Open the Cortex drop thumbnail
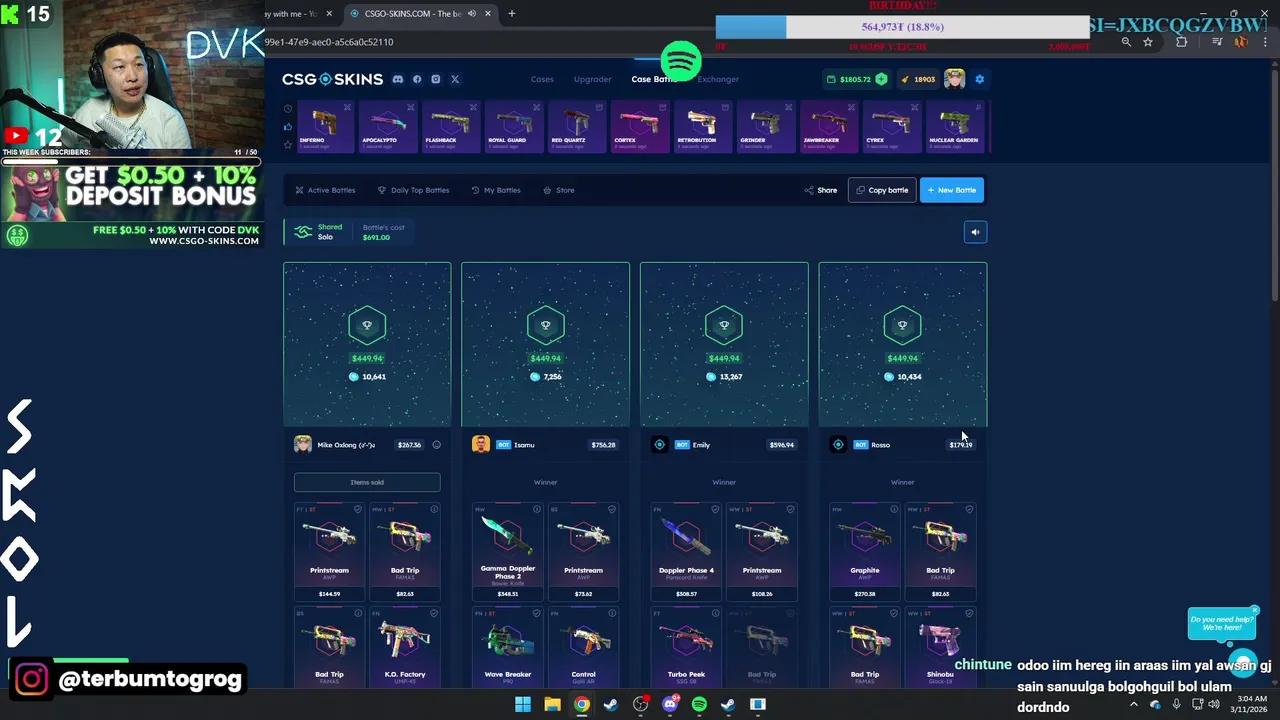The height and width of the screenshot is (720, 1280). click(x=639, y=127)
